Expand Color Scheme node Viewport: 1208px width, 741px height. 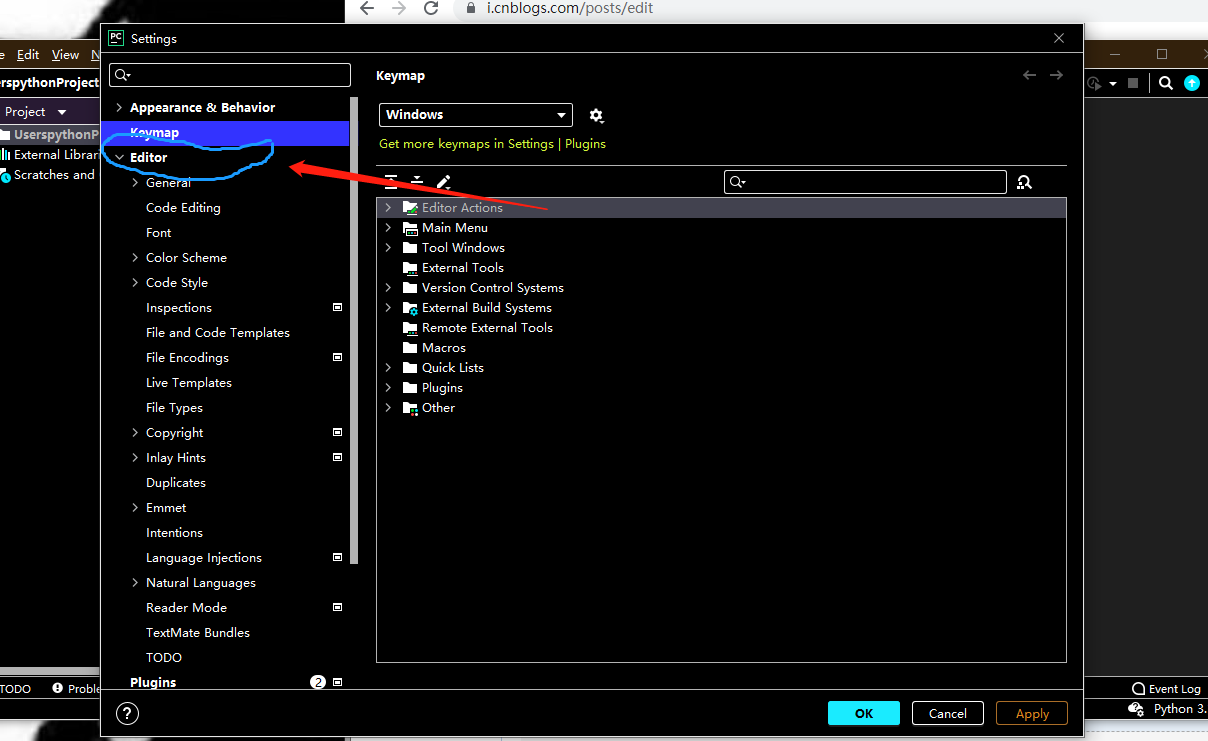135,257
